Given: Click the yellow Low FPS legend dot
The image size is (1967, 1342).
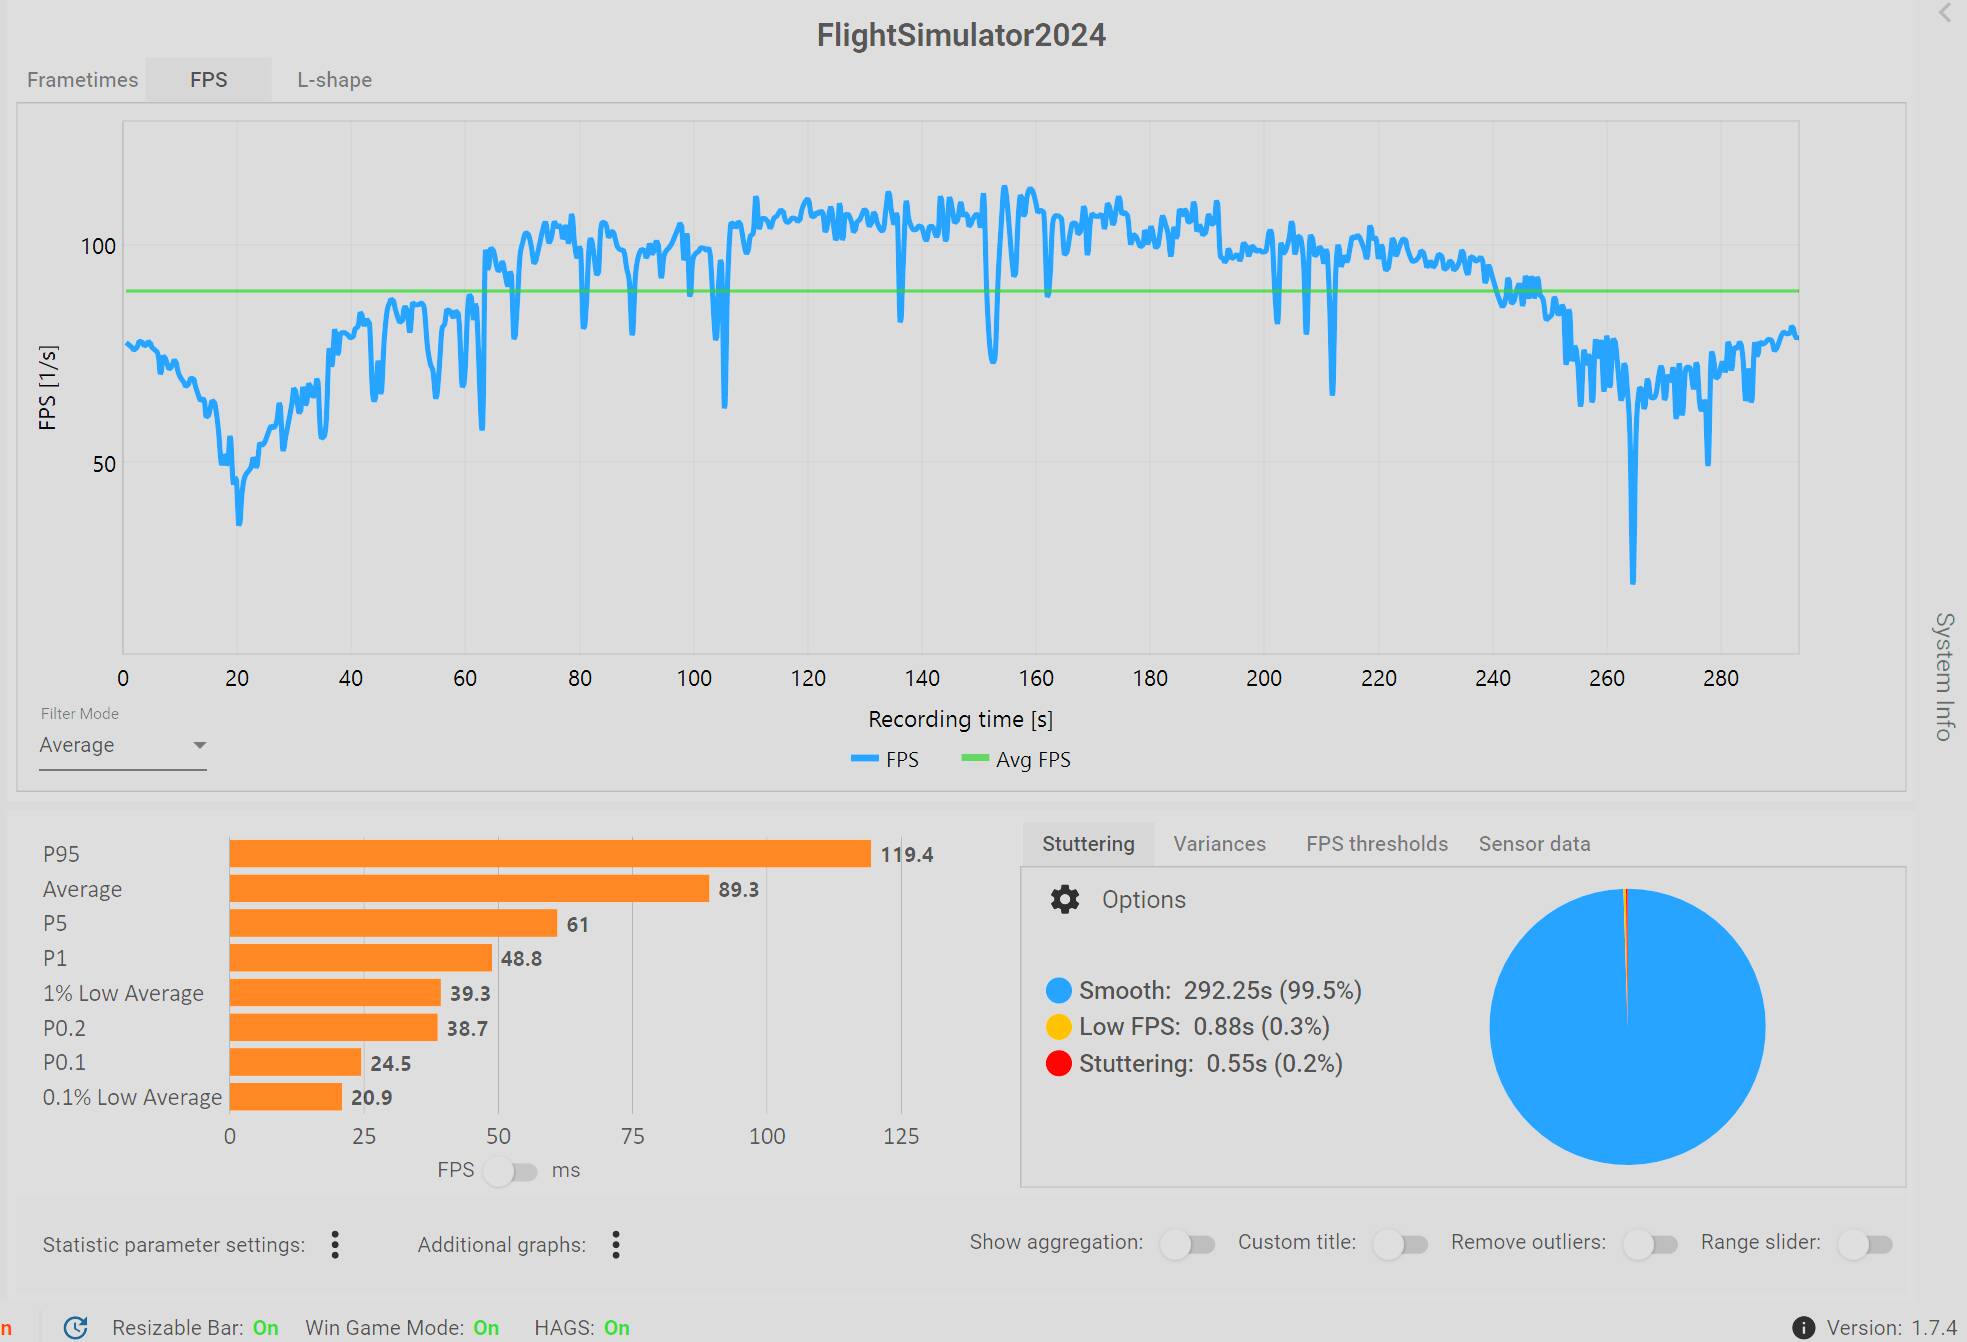Looking at the screenshot, I should [1058, 1027].
